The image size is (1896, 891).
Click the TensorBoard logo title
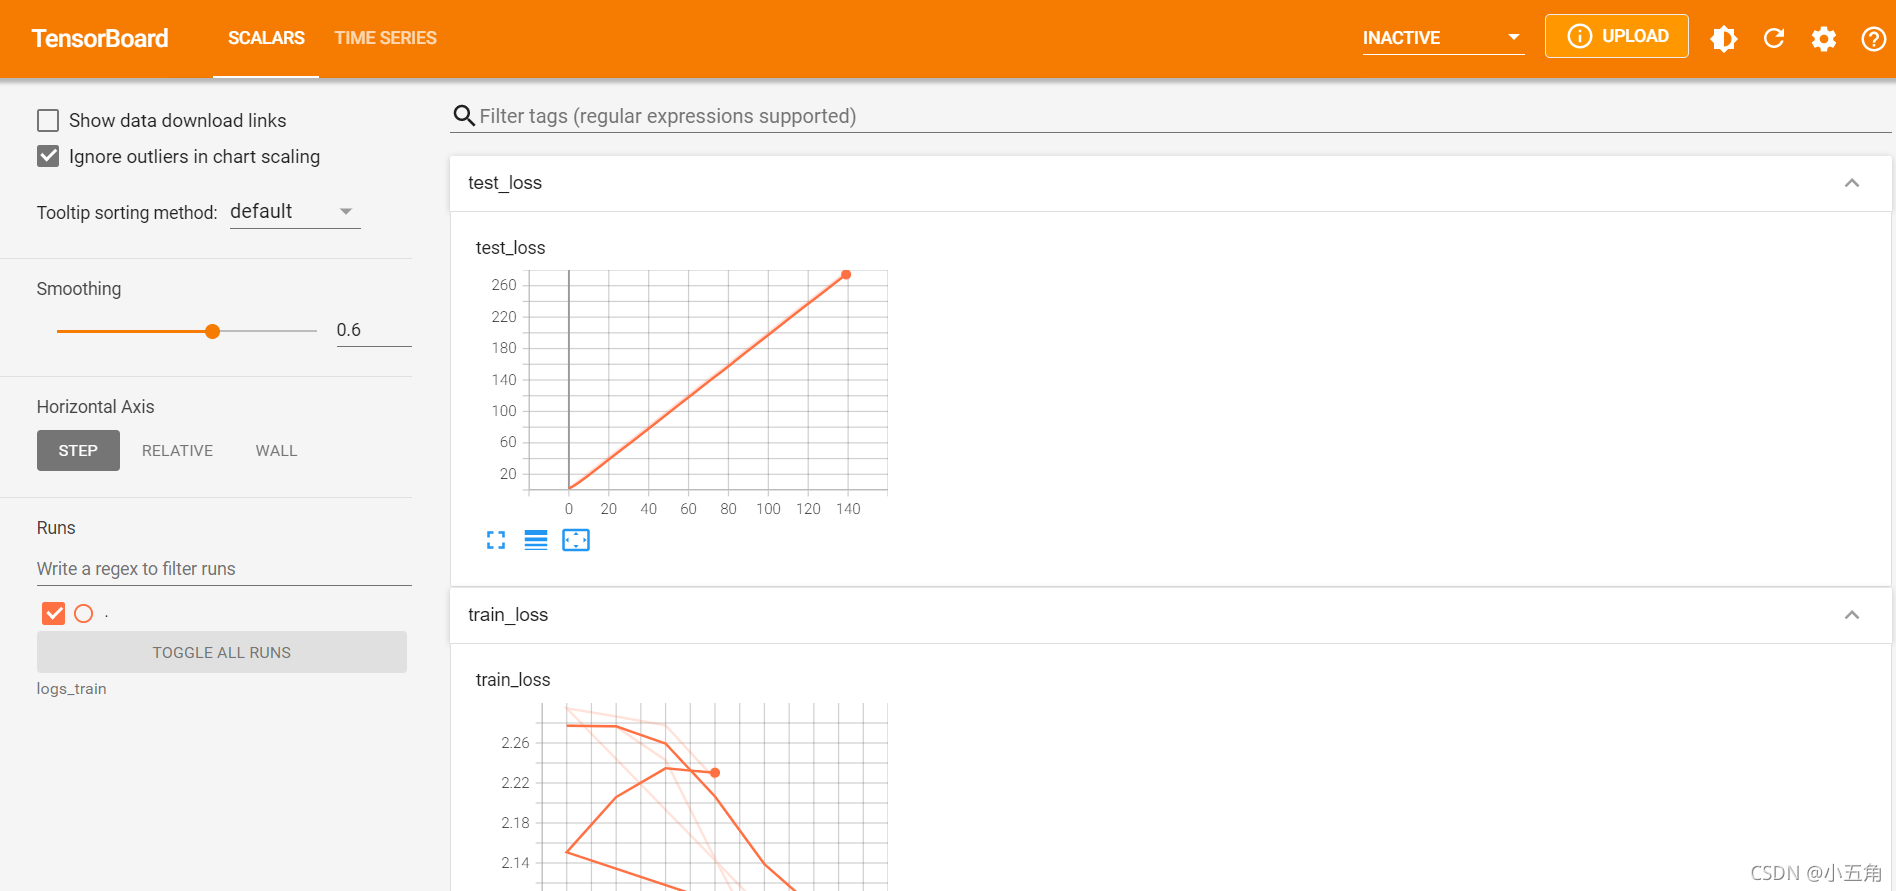click(x=100, y=38)
